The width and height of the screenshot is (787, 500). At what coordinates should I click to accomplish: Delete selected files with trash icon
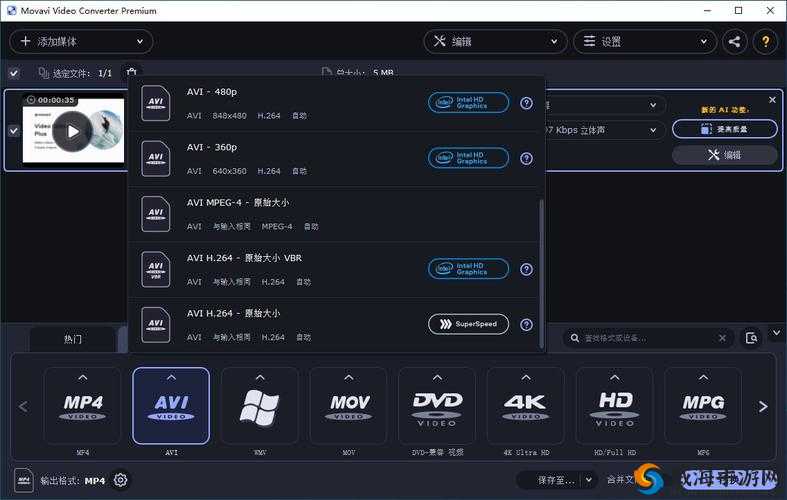[x=132, y=73]
